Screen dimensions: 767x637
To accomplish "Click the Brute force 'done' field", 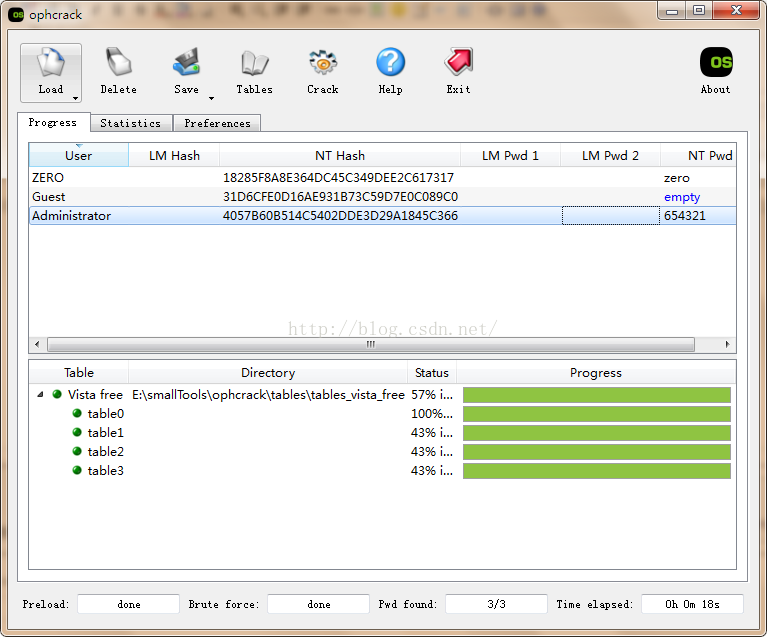I will click(x=318, y=604).
